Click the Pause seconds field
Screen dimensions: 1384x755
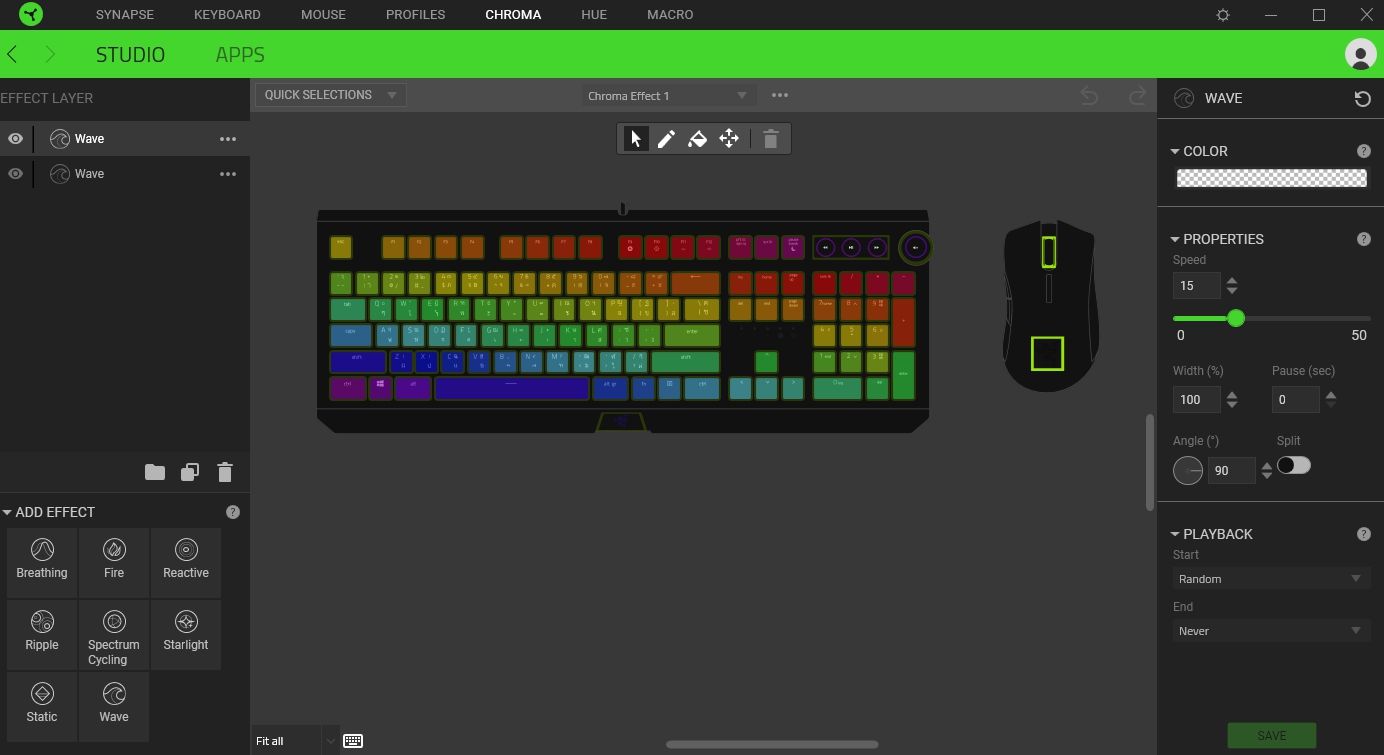pyautogui.click(x=1296, y=399)
